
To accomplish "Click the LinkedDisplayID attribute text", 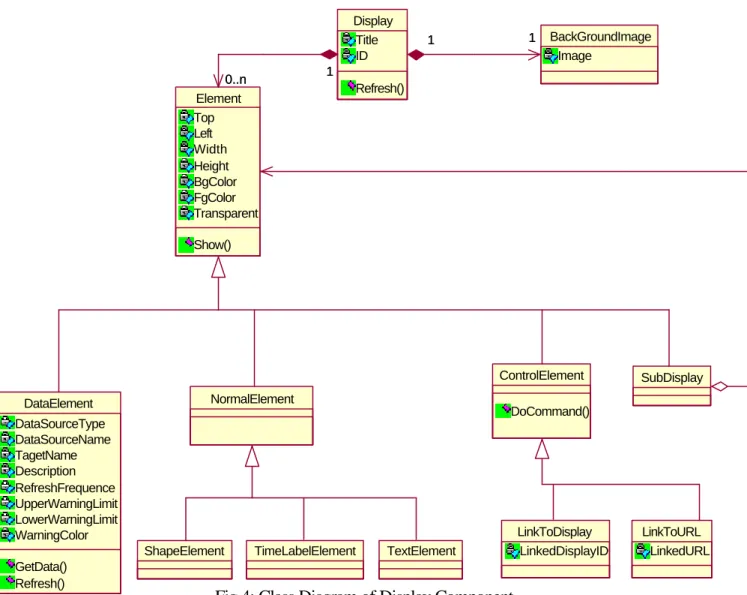I will pos(564,551).
